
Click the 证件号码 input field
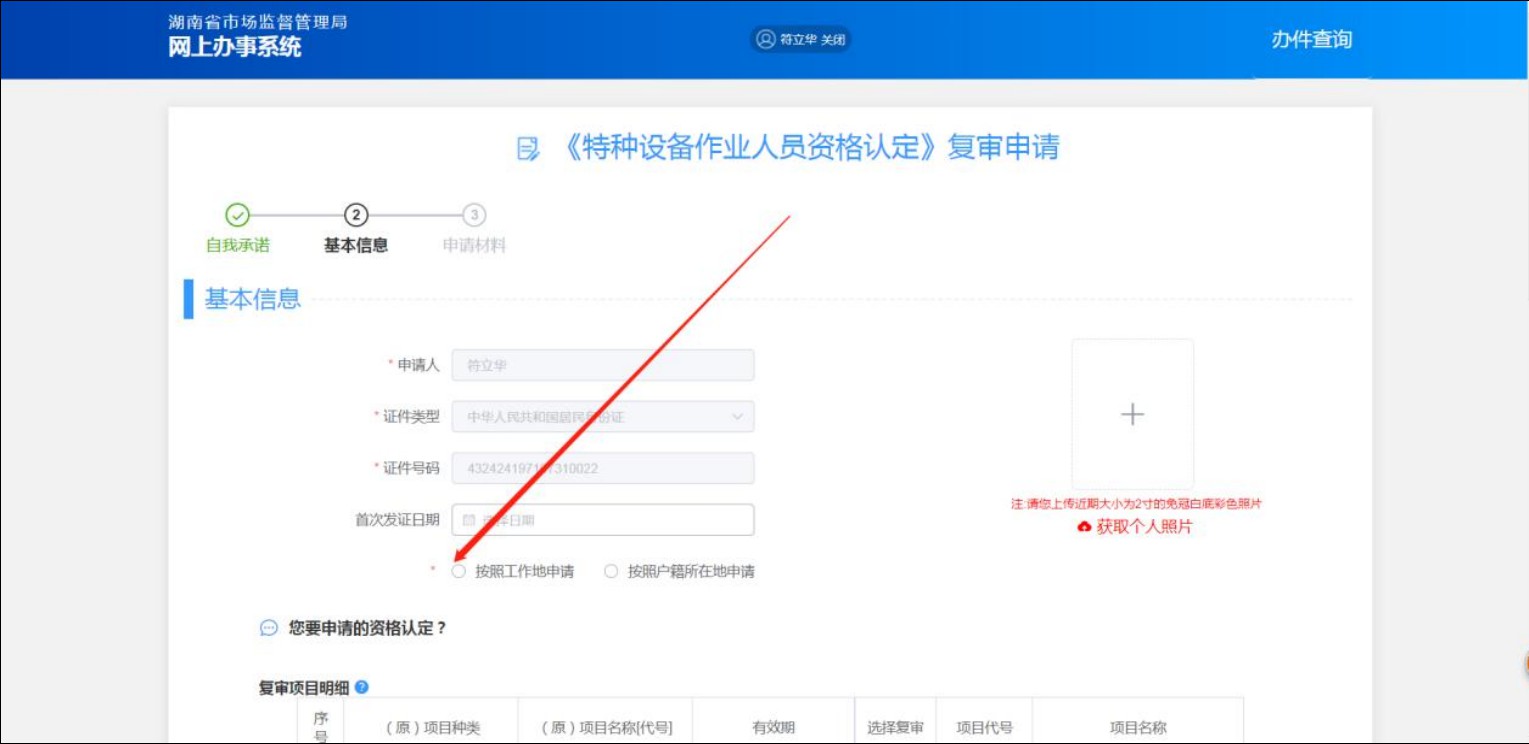603,468
